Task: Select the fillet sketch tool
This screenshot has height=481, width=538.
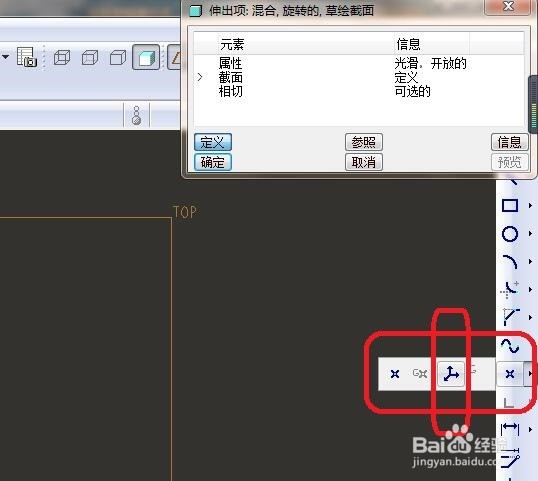Action: [x=510, y=290]
